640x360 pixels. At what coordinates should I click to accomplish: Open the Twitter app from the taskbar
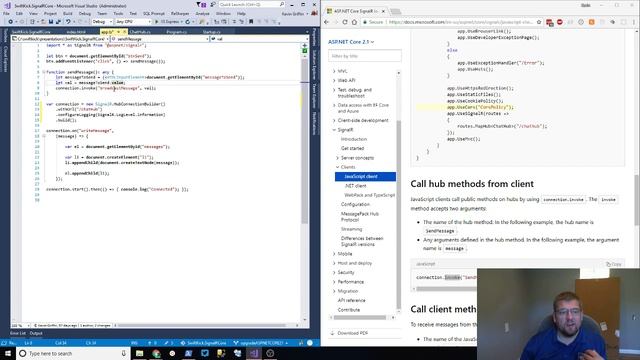click(205, 353)
